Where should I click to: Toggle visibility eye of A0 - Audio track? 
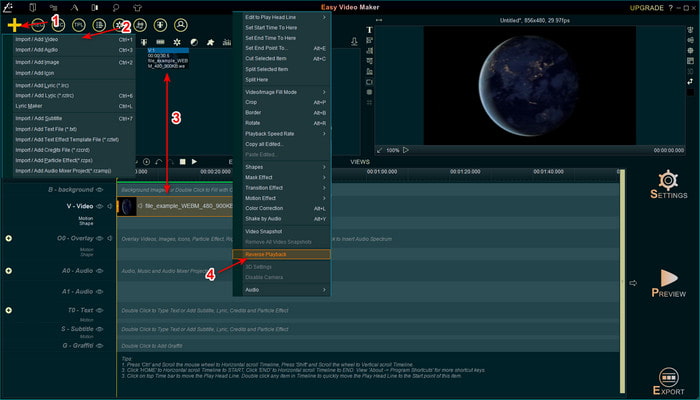pyautogui.click(x=100, y=271)
